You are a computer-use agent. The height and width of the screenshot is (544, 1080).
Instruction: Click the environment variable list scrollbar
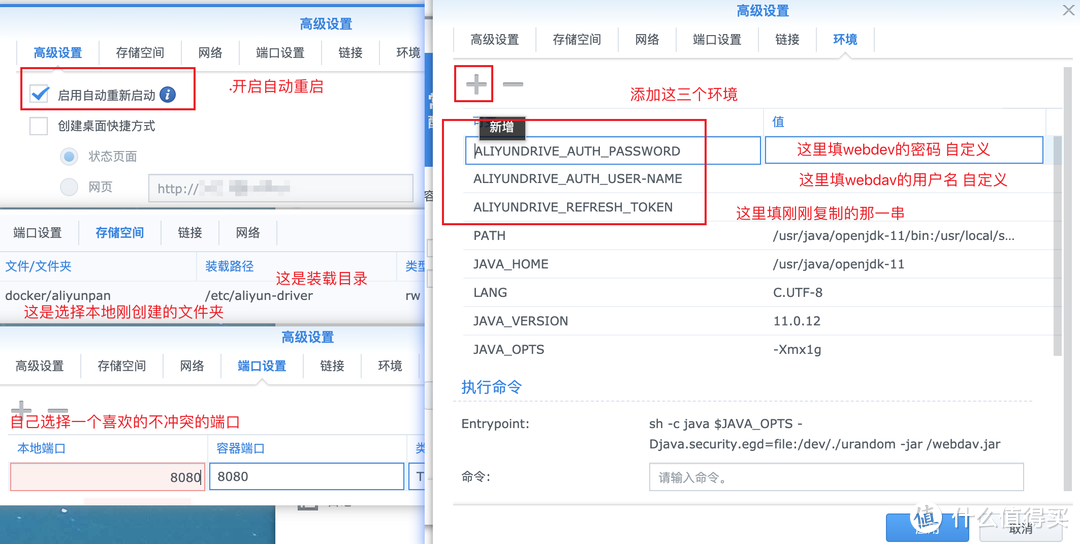coord(1058,245)
